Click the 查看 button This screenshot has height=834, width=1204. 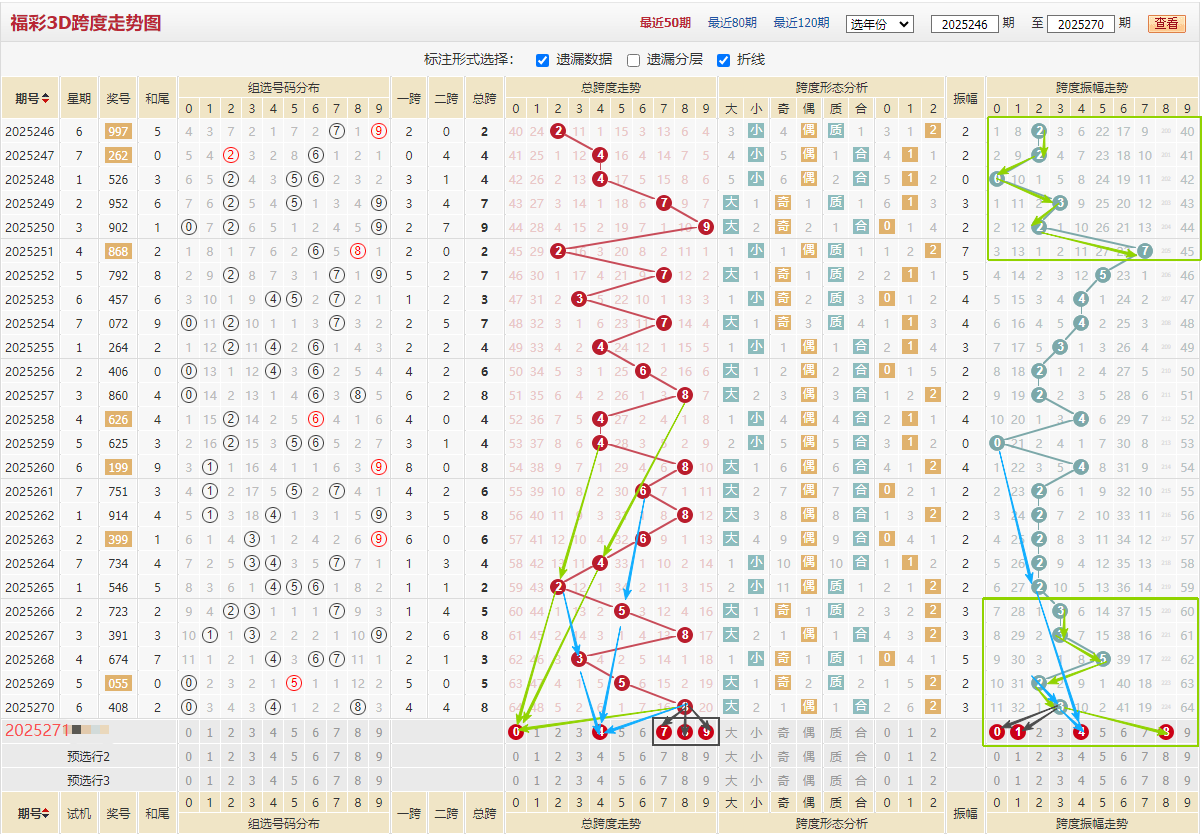(1166, 24)
